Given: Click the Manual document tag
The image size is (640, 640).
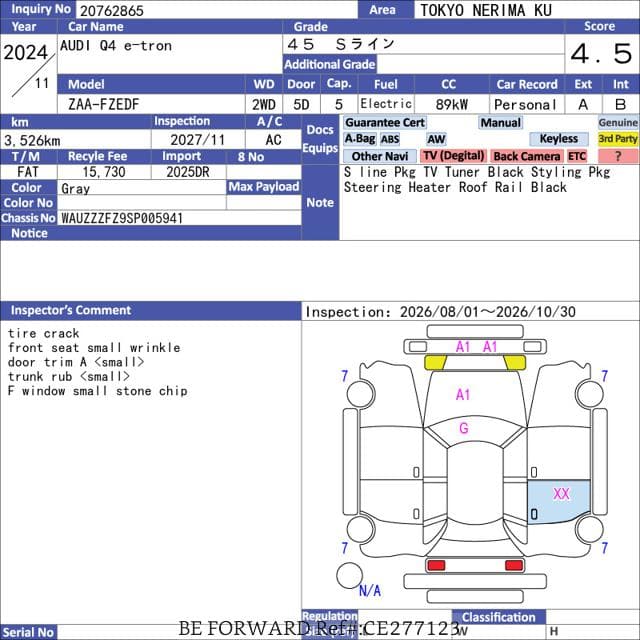Looking at the screenshot, I should click(x=500, y=122).
